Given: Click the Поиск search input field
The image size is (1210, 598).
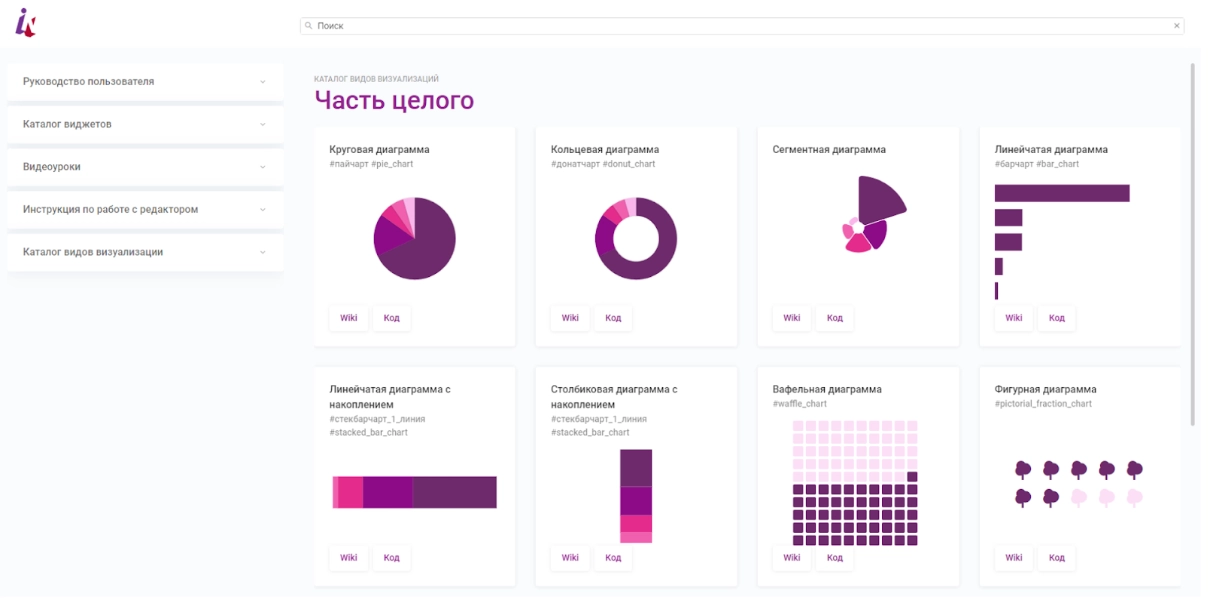Looking at the screenshot, I should point(740,26).
